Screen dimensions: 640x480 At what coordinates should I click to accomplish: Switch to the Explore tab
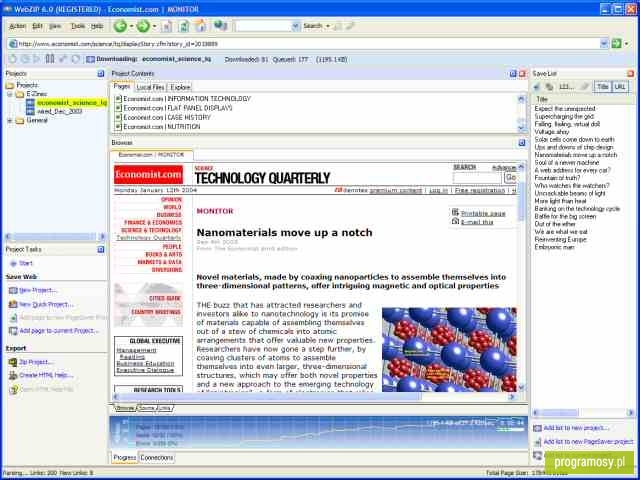180,87
